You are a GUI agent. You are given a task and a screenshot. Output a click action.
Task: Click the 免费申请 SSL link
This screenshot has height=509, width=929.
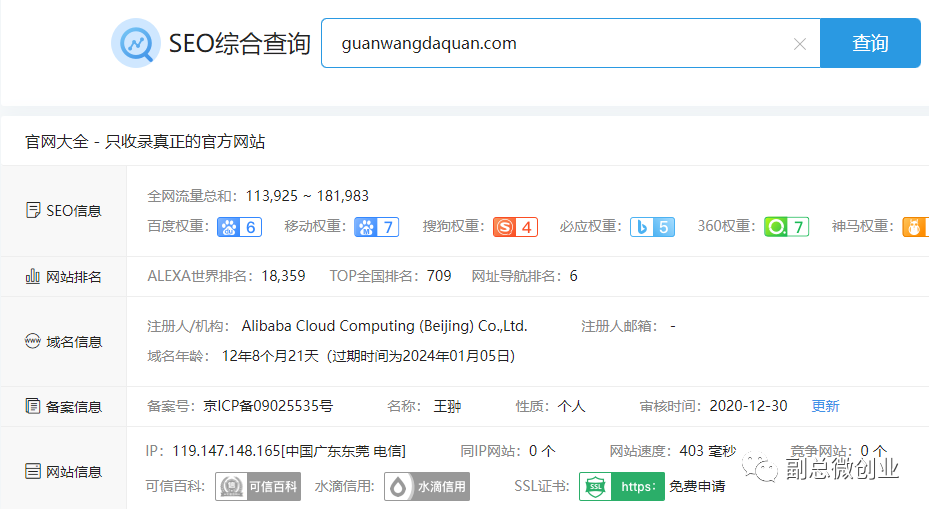click(697, 486)
